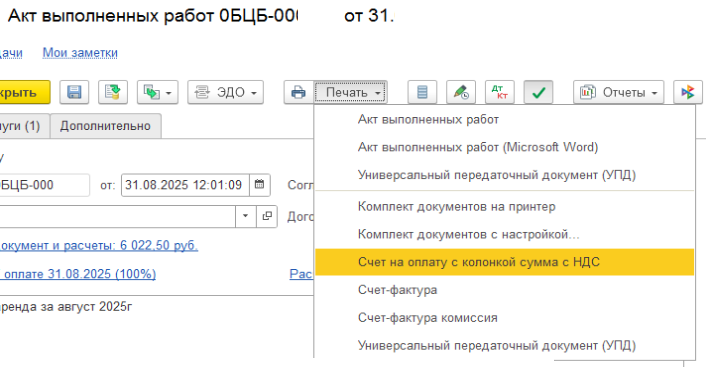Click the date field 31.08.2025 12:01:09
Screen dimensions: 706x377
coord(185,185)
